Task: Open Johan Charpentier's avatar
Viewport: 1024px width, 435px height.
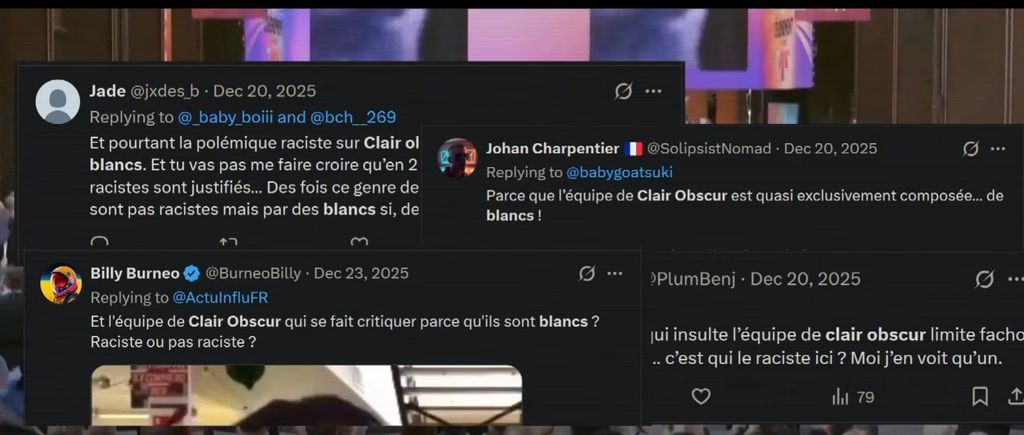Action: tap(457, 158)
